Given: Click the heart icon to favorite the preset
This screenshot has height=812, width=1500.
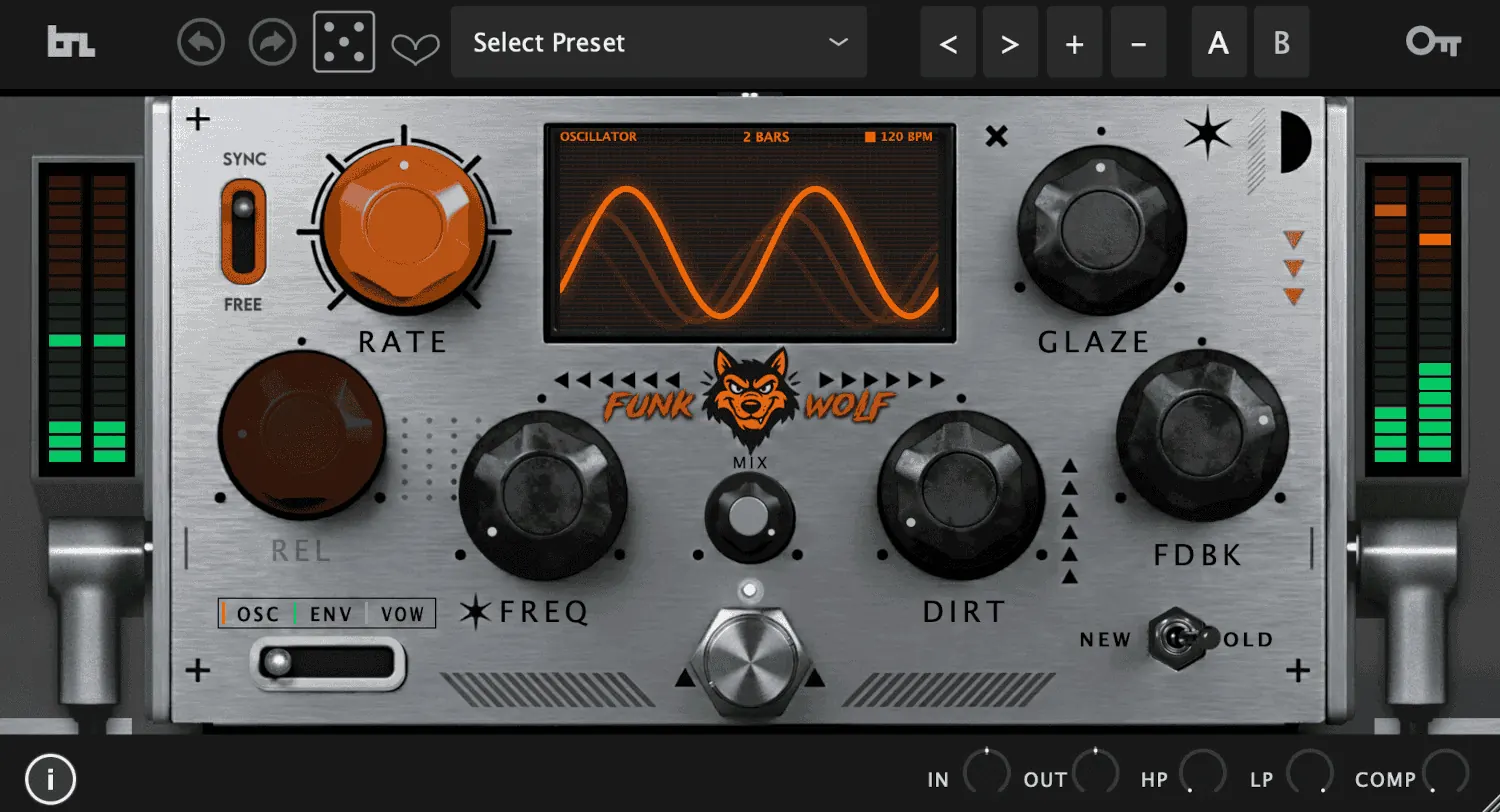Looking at the screenshot, I should [415, 45].
